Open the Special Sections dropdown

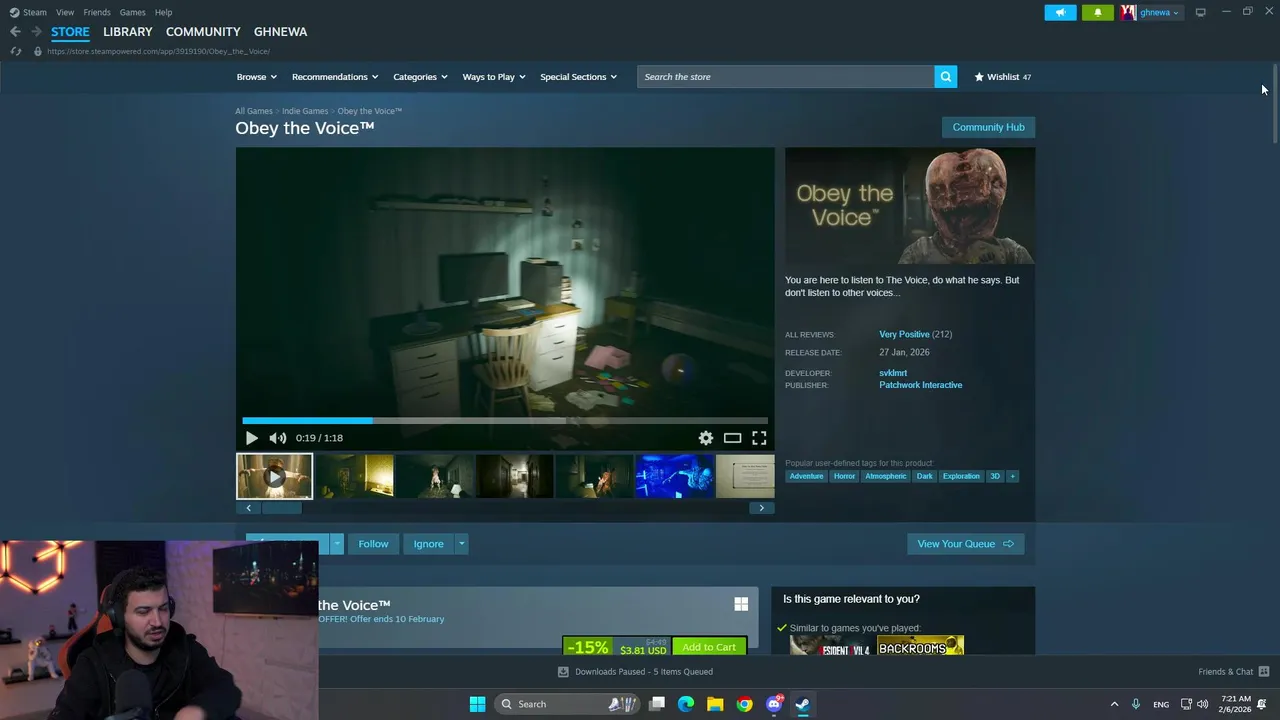(578, 77)
